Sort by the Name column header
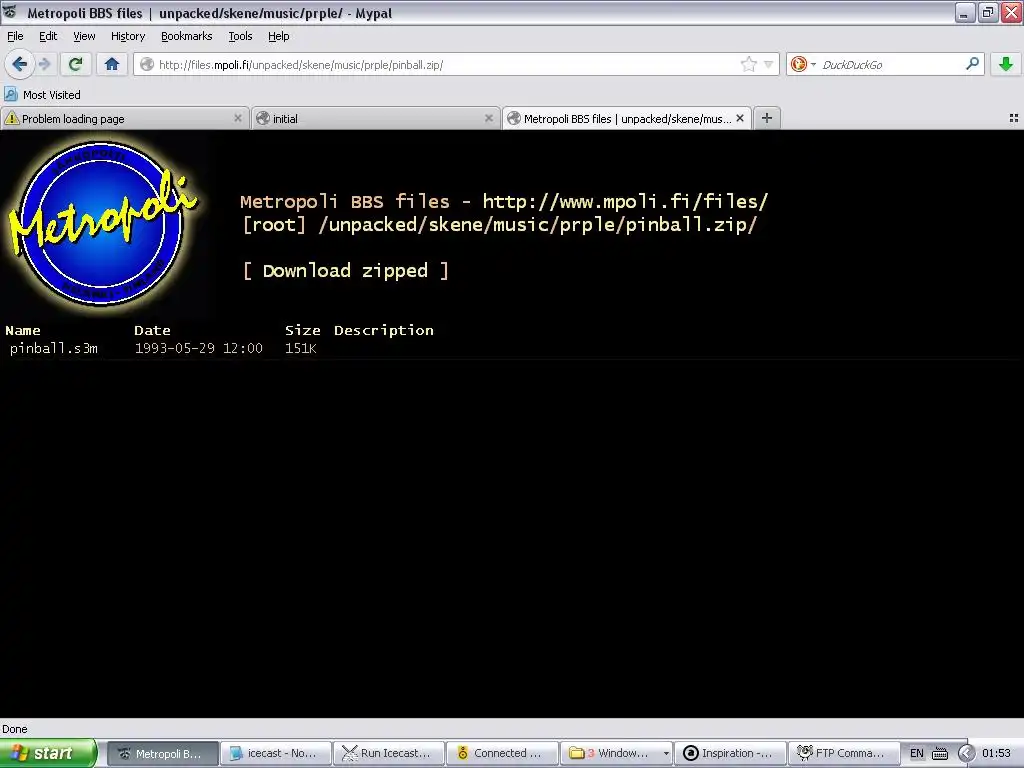This screenshot has width=1024, height=768. pos(23,330)
